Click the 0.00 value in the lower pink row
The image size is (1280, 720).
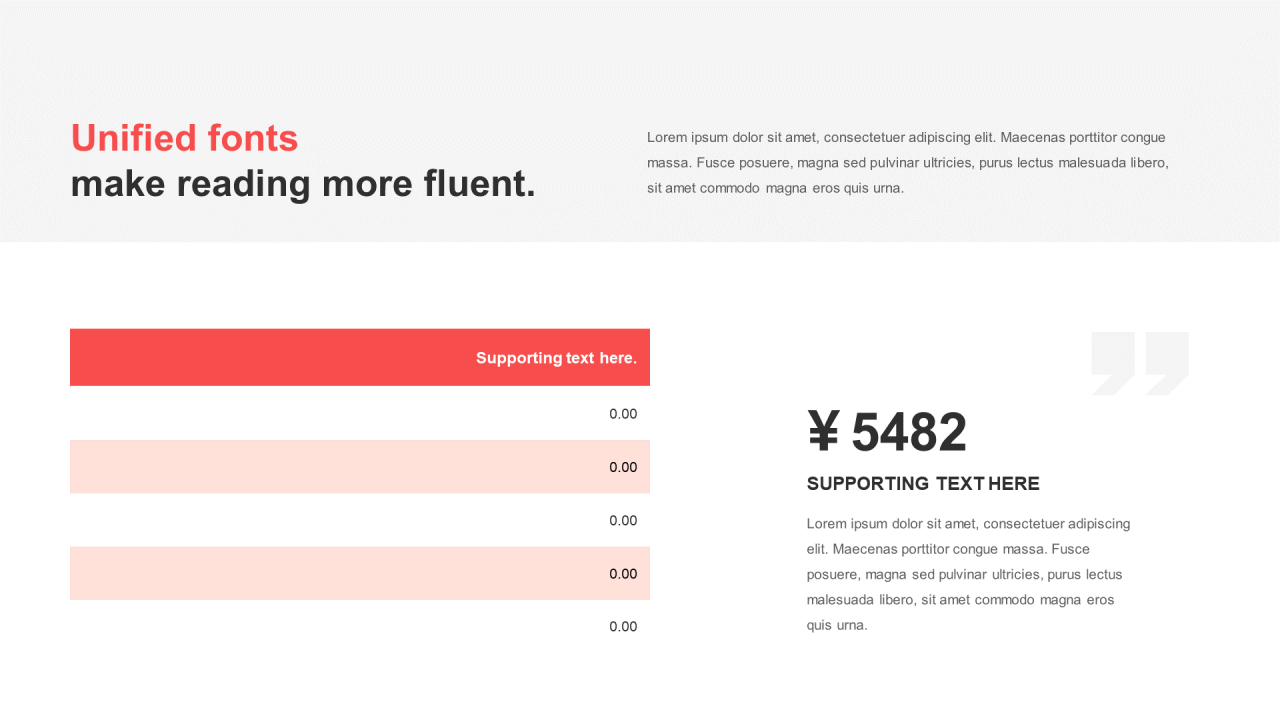click(x=623, y=574)
